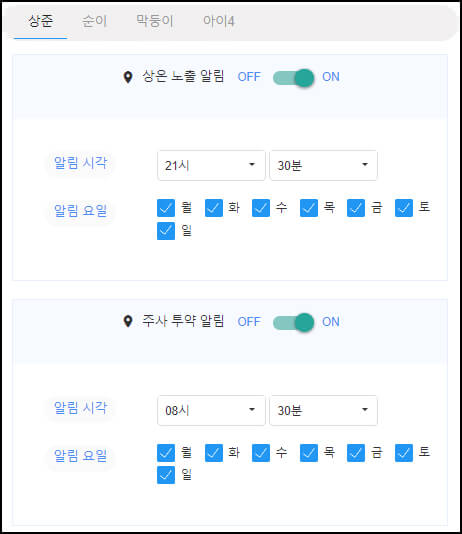
Task: Switch to the 순이 tab
Action: point(95,21)
